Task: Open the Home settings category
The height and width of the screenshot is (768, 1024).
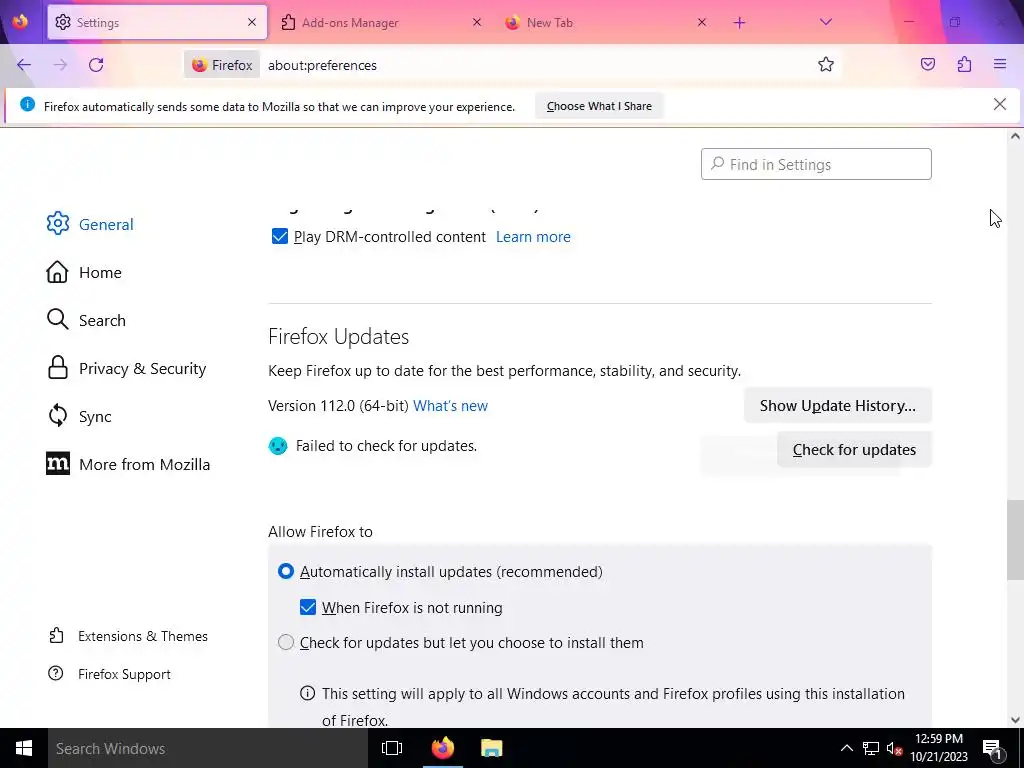Action: (84, 272)
